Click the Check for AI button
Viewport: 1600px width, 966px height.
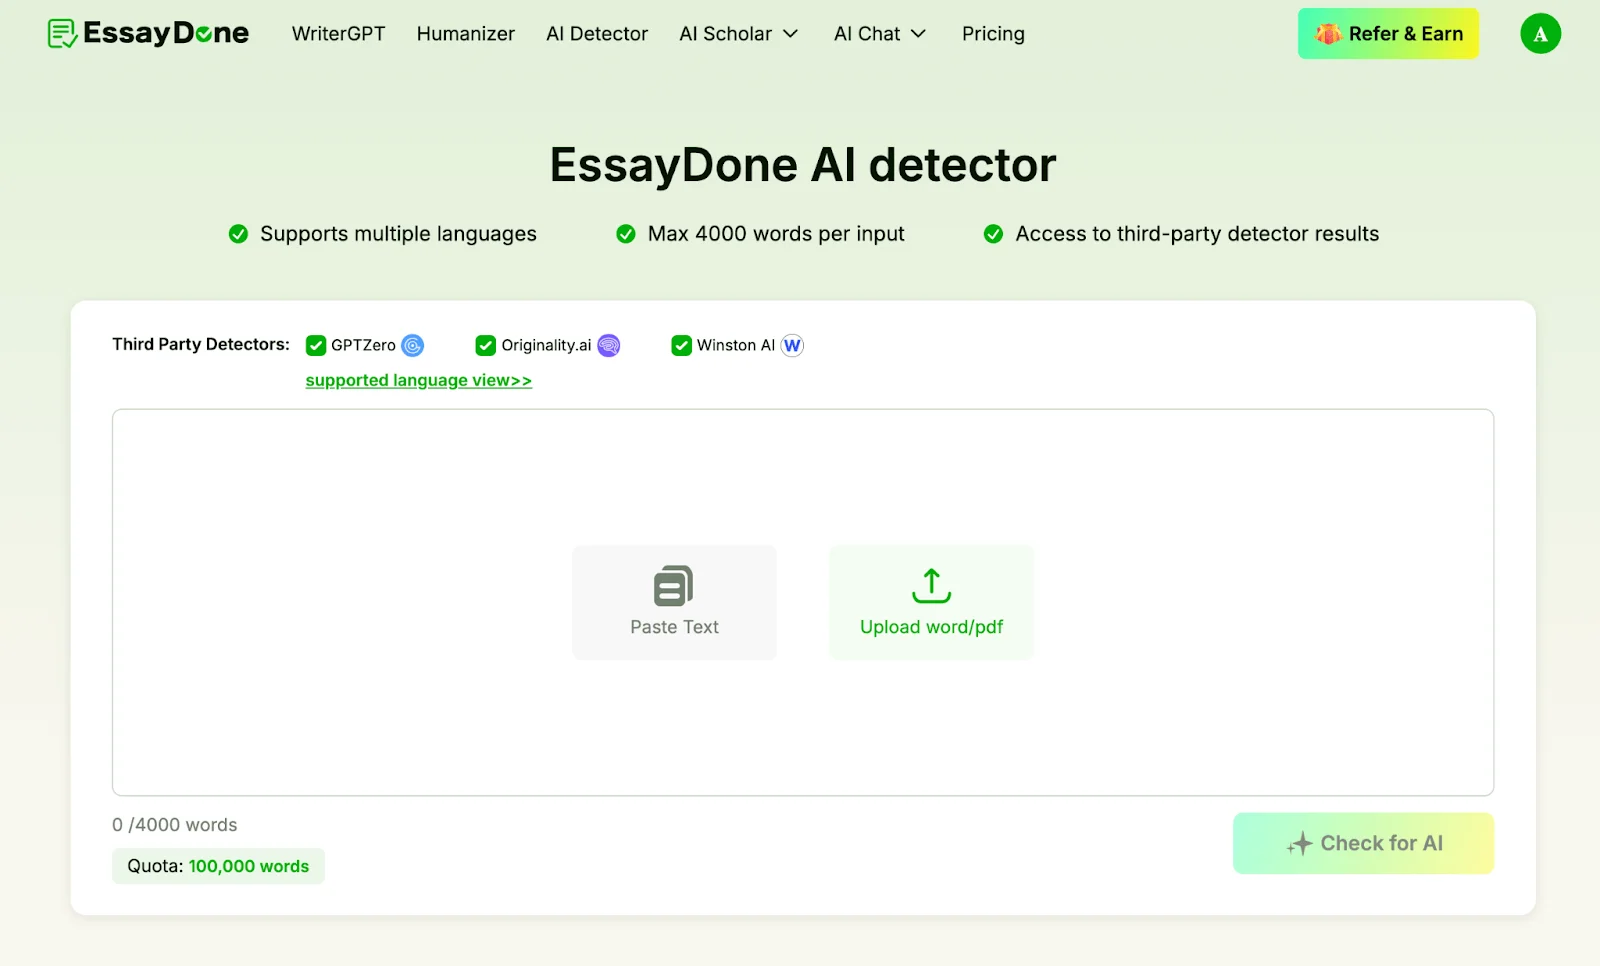[1363, 843]
